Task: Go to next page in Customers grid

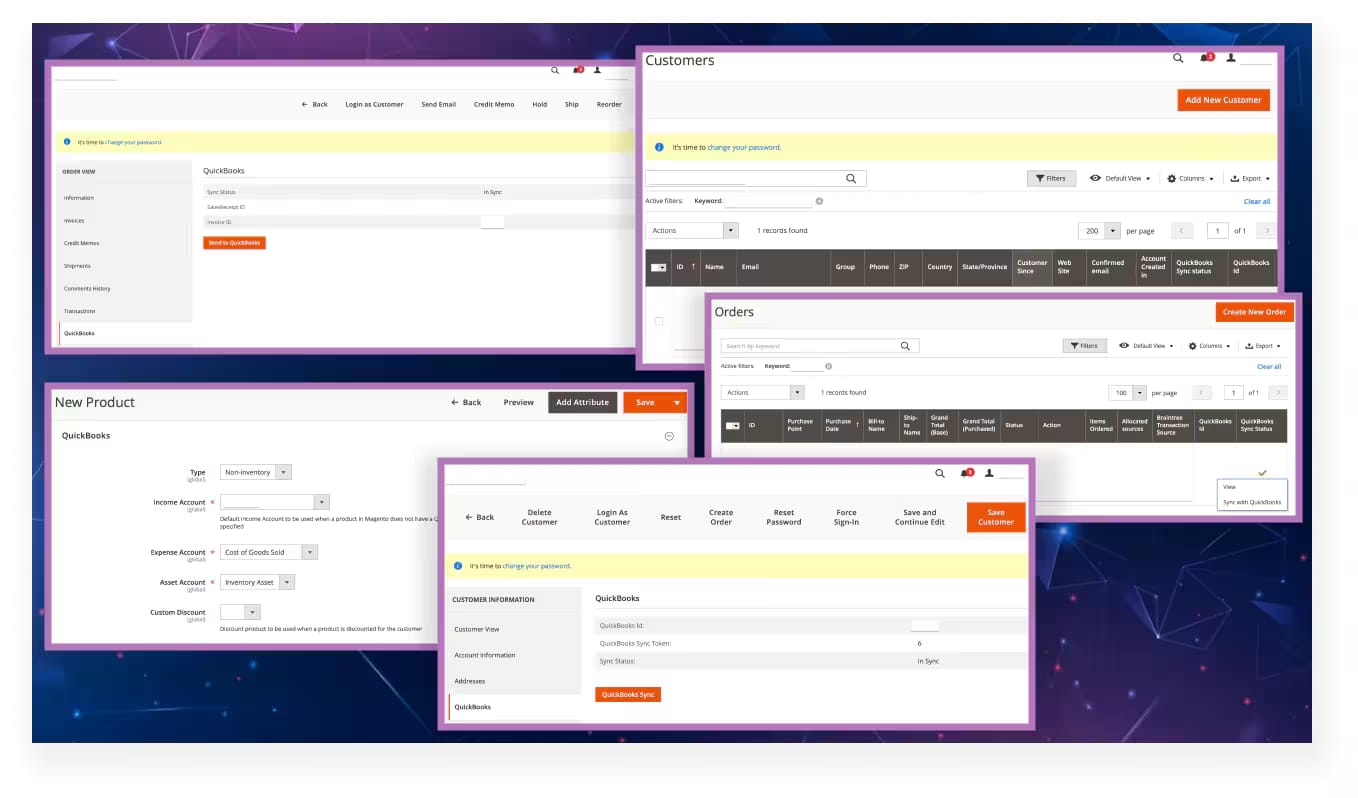Action: pyautogui.click(x=1267, y=231)
